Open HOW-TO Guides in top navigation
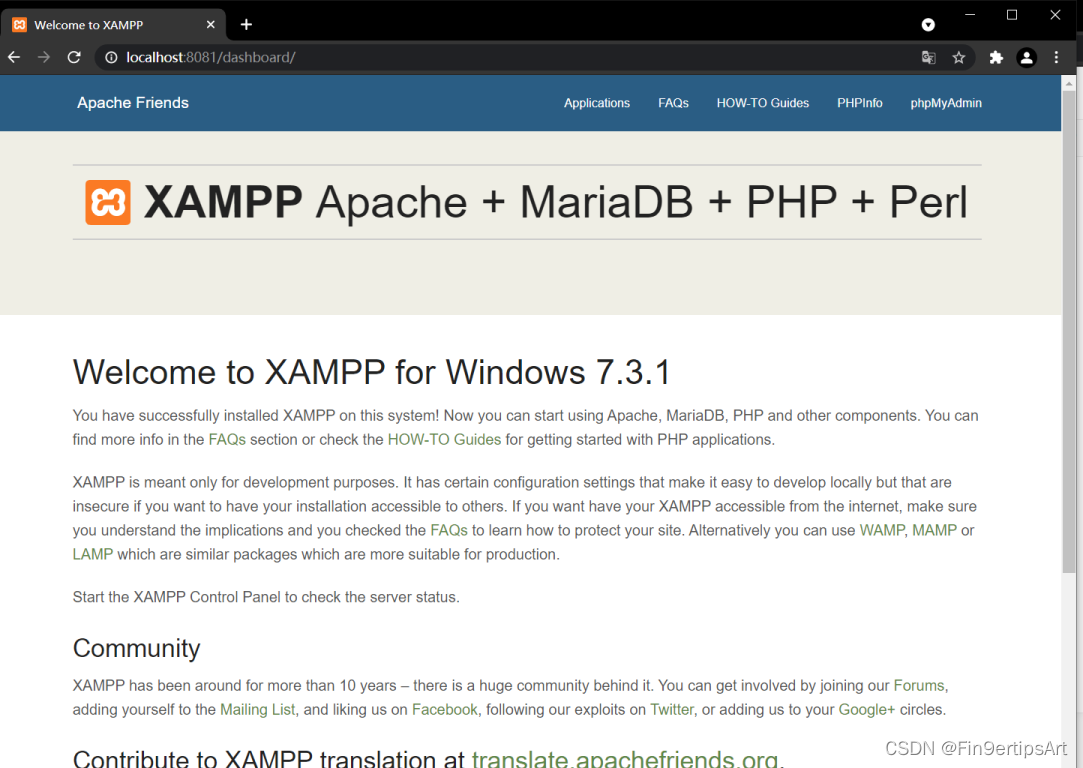1083x768 pixels. click(x=763, y=103)
